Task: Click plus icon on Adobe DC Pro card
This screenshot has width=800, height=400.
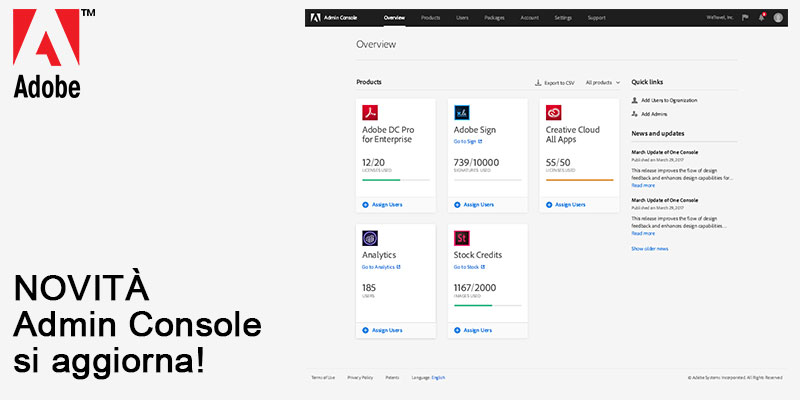Action: [x=365, y=205]
